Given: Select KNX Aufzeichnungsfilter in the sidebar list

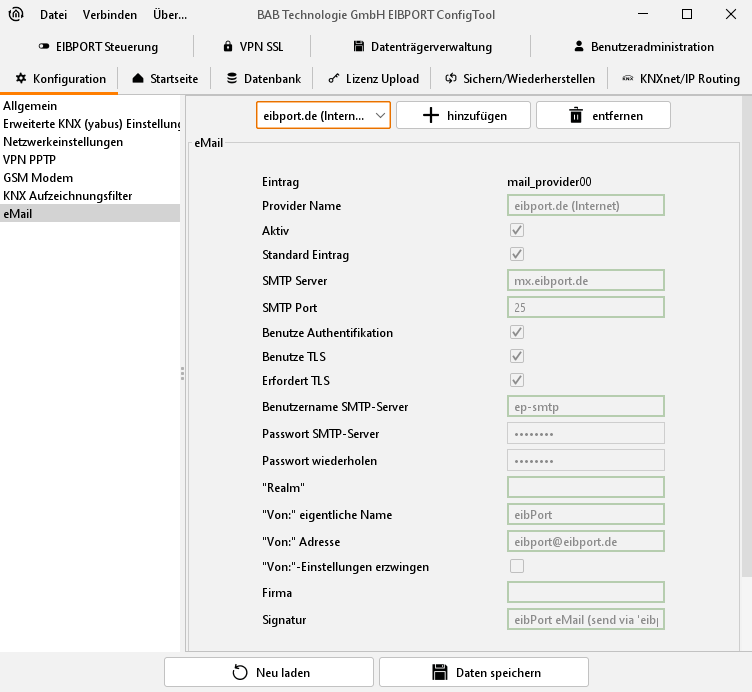Looking at the screenshot, I should point(68,196).
